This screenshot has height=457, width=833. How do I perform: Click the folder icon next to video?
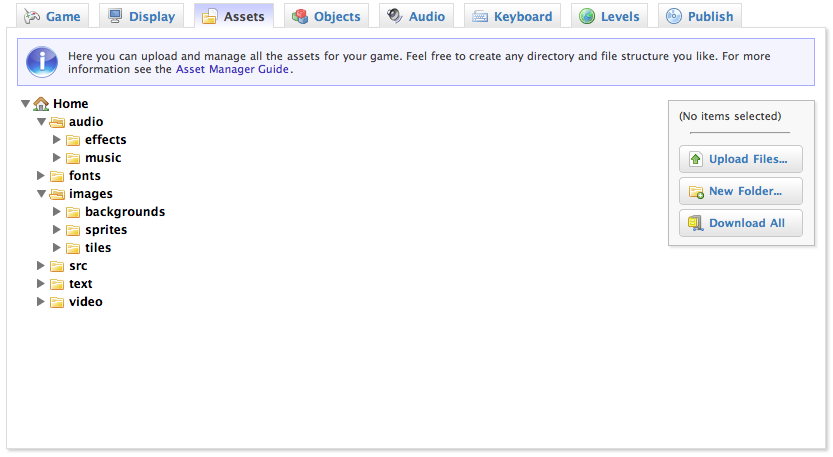coord(57,302)
